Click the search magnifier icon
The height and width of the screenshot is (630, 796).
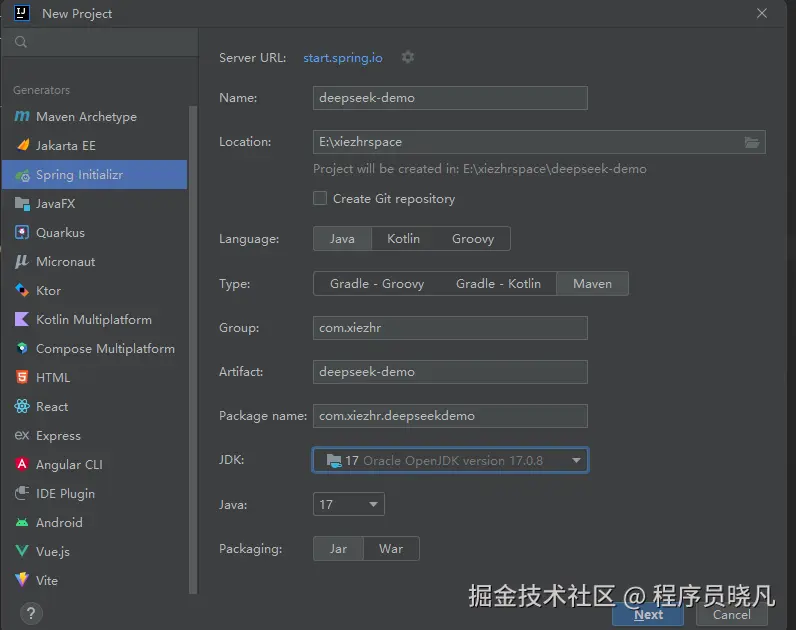[x=21, y=42]
